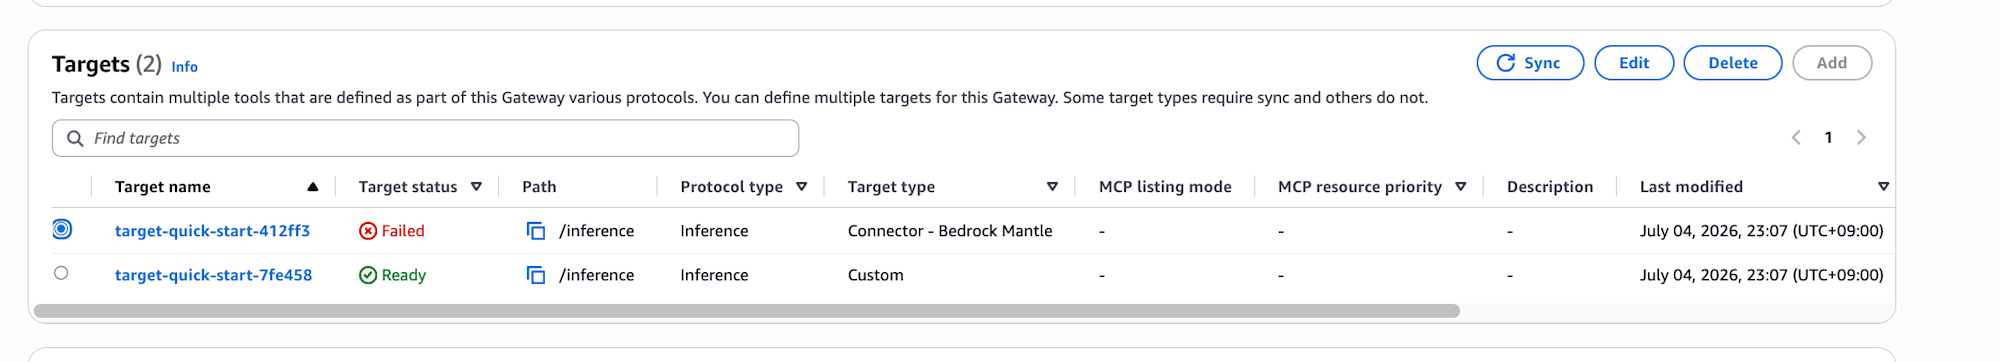Screen dimensions: 2000x362
Task: Select radio button for target-quick-start-7fe458
Action: click(61, 273)
